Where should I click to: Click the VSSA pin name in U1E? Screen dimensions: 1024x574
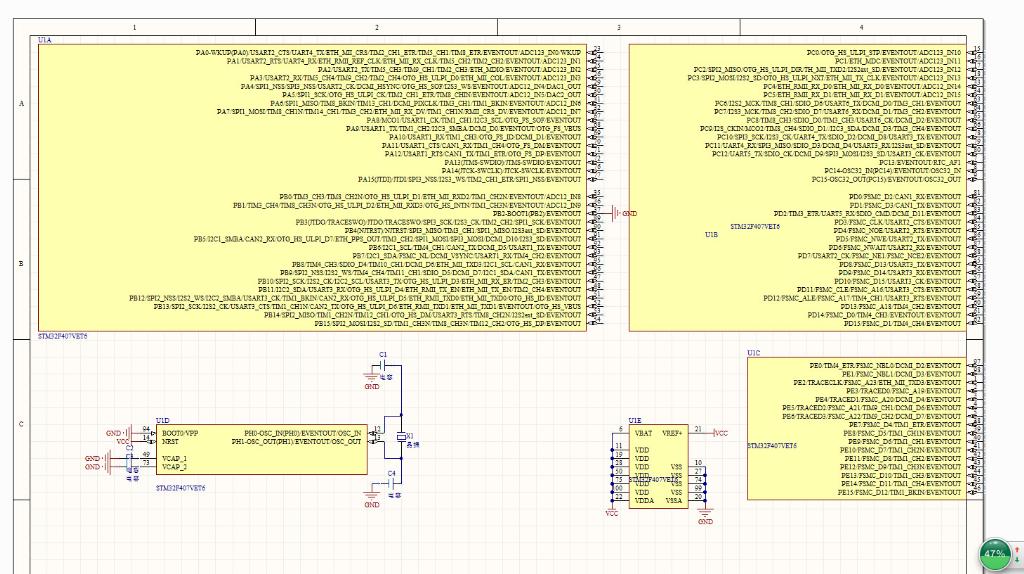(674, 501)
